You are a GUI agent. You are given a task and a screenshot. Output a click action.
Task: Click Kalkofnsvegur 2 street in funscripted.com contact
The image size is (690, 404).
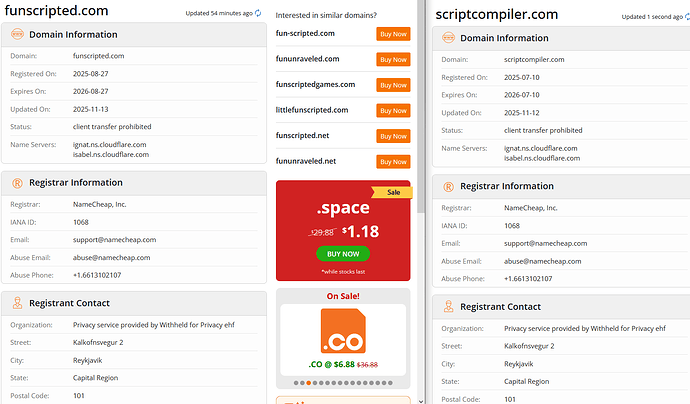tap(98, 342)
